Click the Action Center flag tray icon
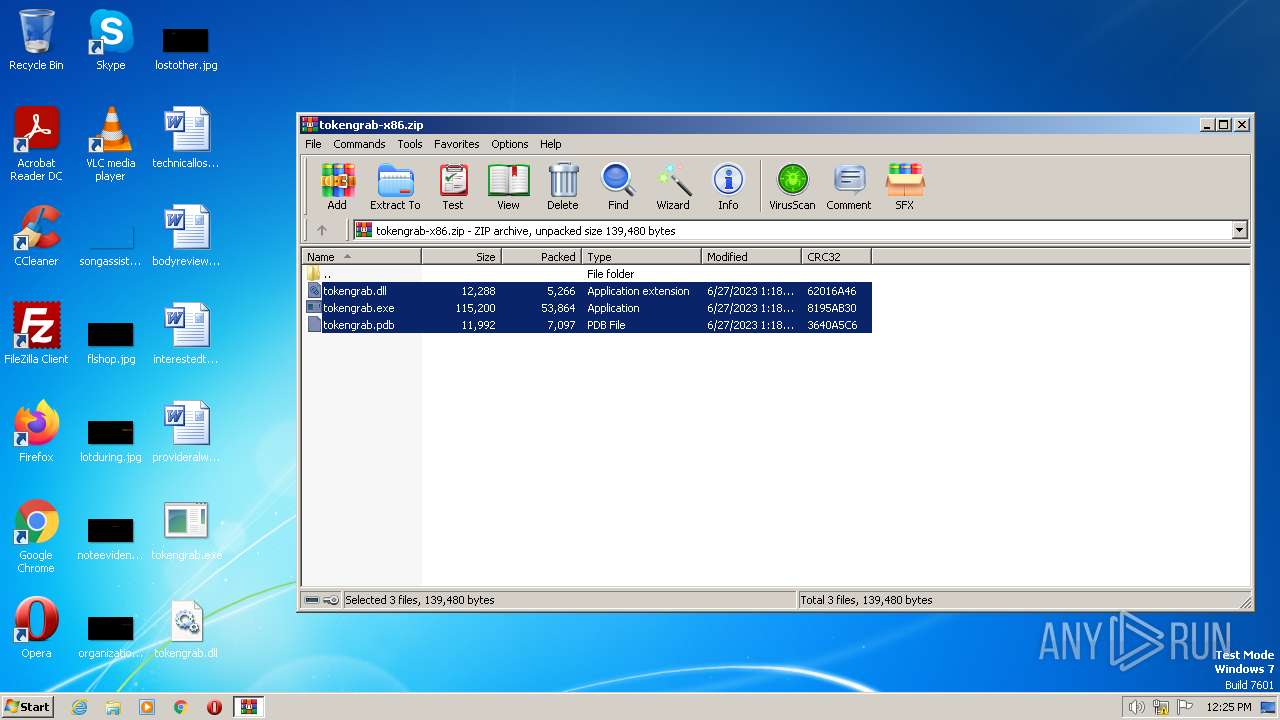 [x=1185, y=707]
